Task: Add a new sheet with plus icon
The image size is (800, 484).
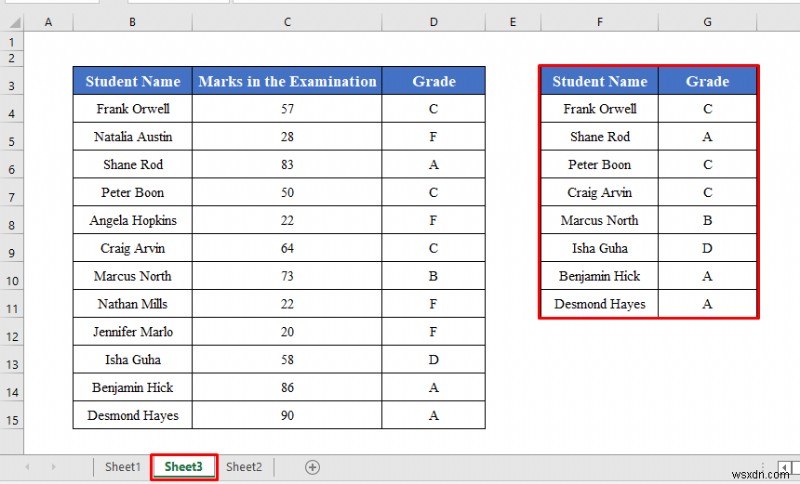Action: (x=312, y=467)
